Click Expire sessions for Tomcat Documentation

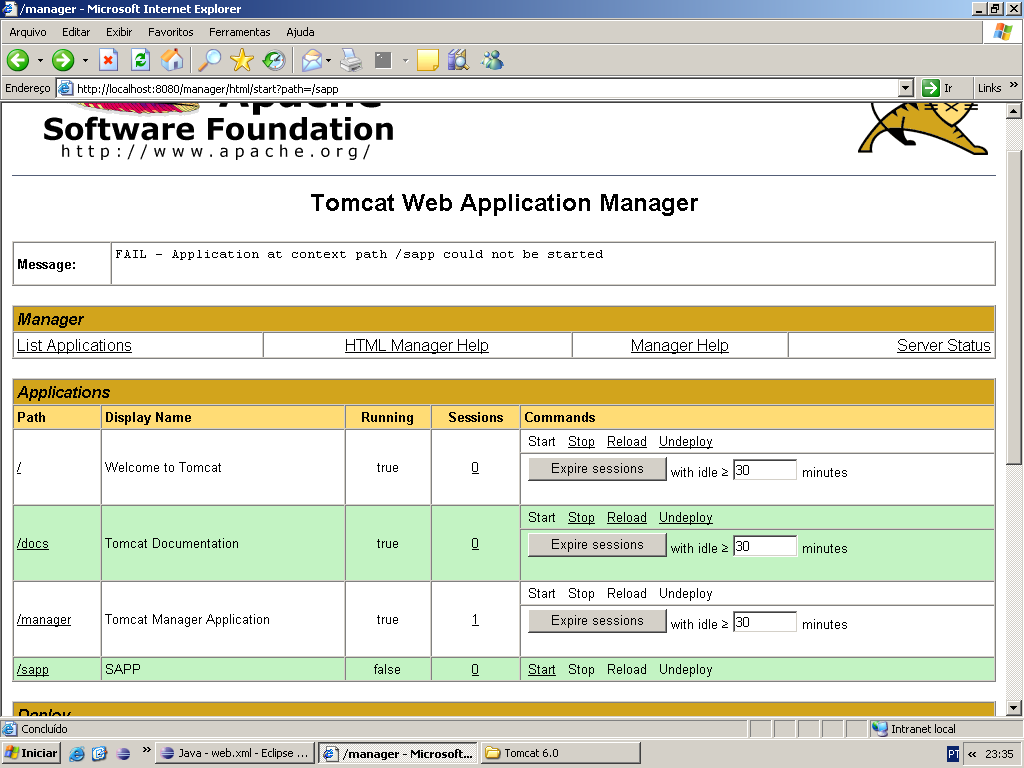597,545
